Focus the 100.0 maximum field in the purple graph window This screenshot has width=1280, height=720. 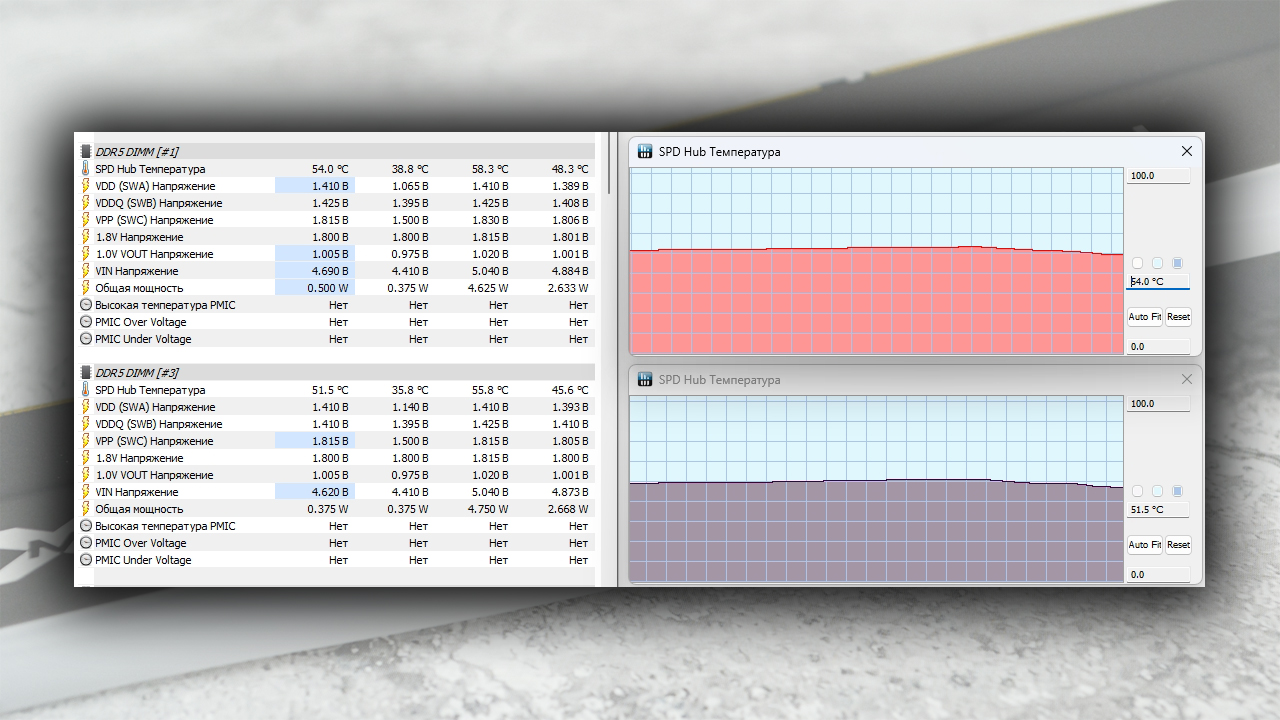1158,404
